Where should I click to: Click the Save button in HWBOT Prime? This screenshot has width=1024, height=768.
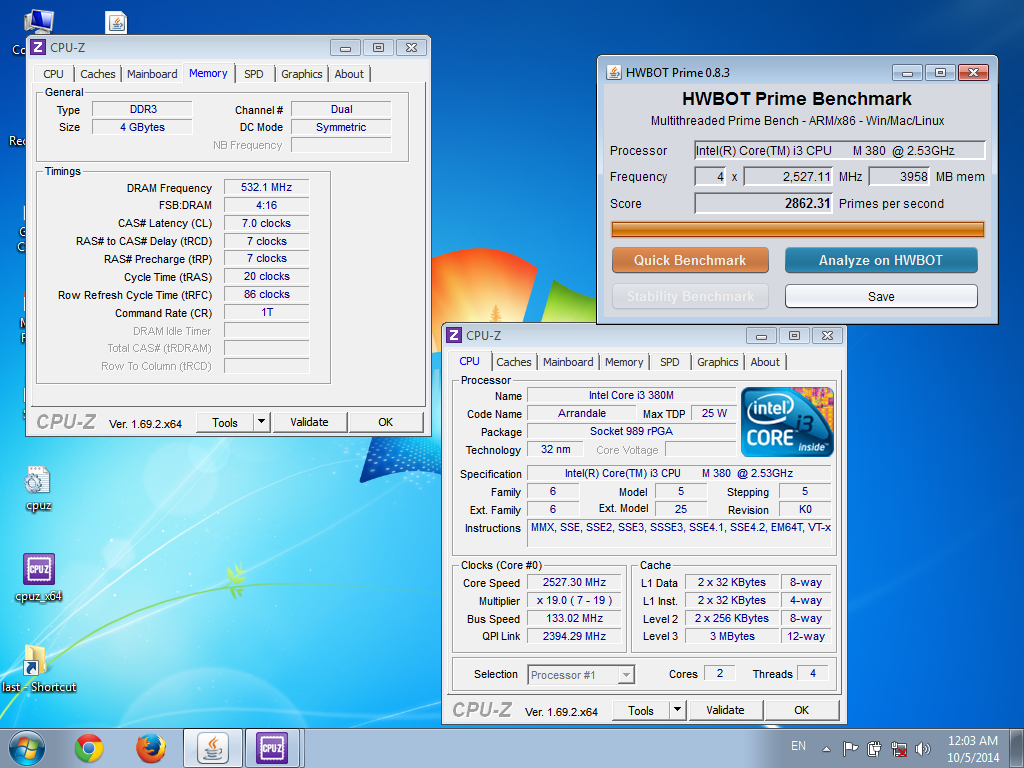pos(881,296)
